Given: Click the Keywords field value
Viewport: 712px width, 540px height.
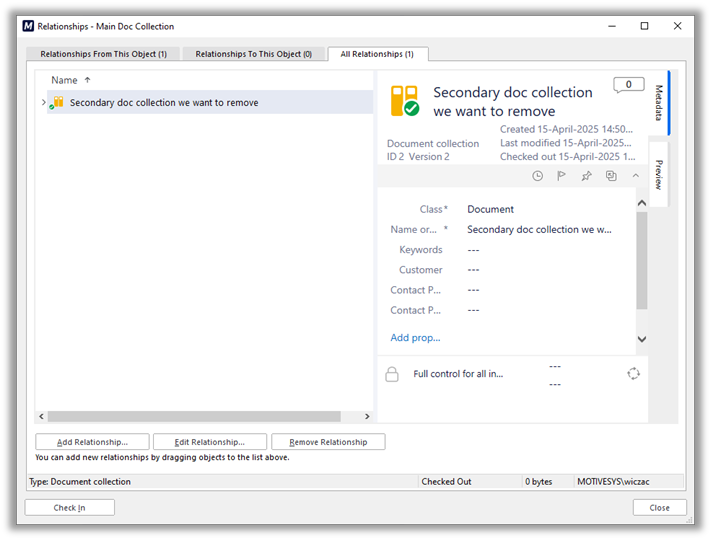Looking at the screenshot, I should 473,250.
